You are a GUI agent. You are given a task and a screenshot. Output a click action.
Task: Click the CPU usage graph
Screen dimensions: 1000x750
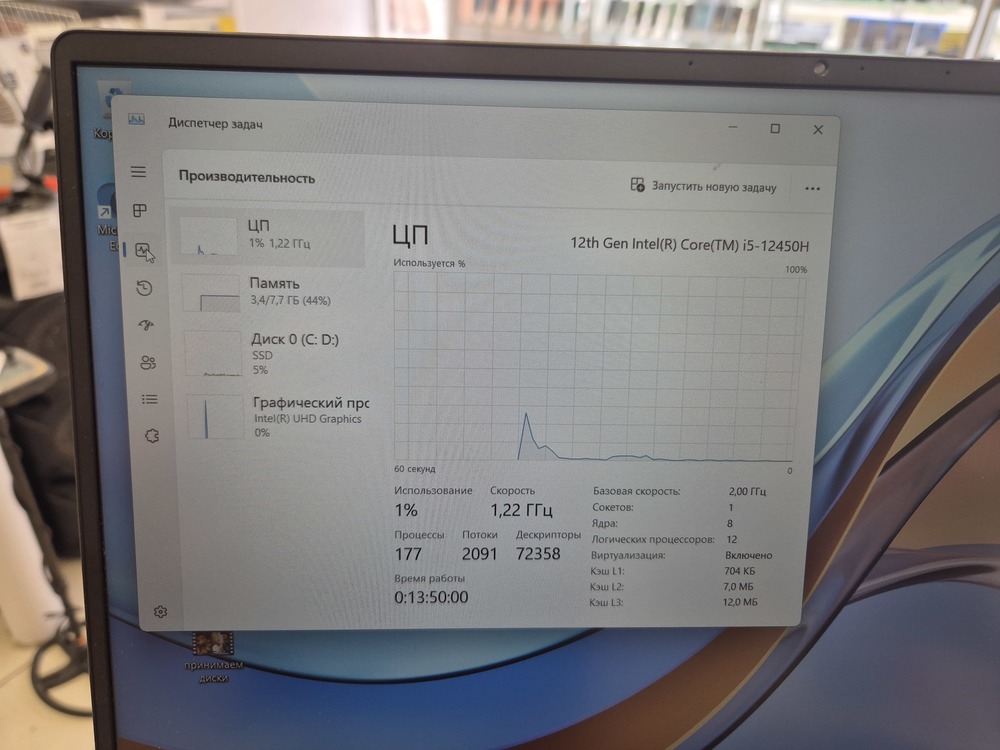click(x=594, y=366)
